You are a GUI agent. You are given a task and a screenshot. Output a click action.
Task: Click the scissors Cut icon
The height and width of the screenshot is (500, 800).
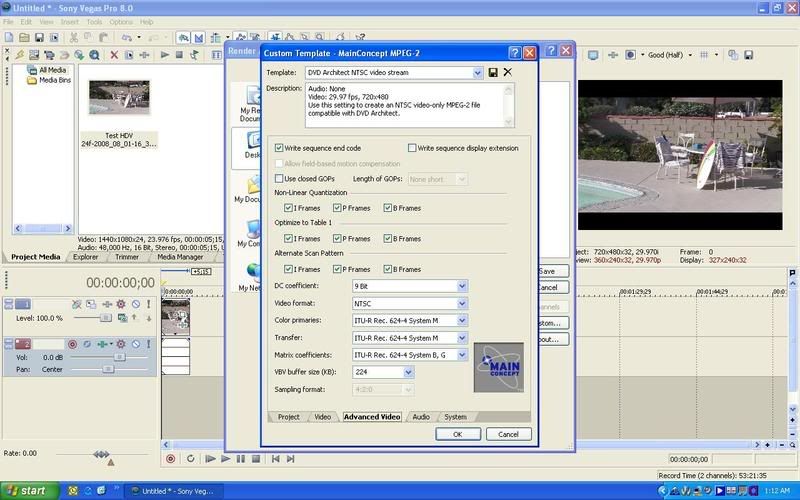[x=73, y=37]
